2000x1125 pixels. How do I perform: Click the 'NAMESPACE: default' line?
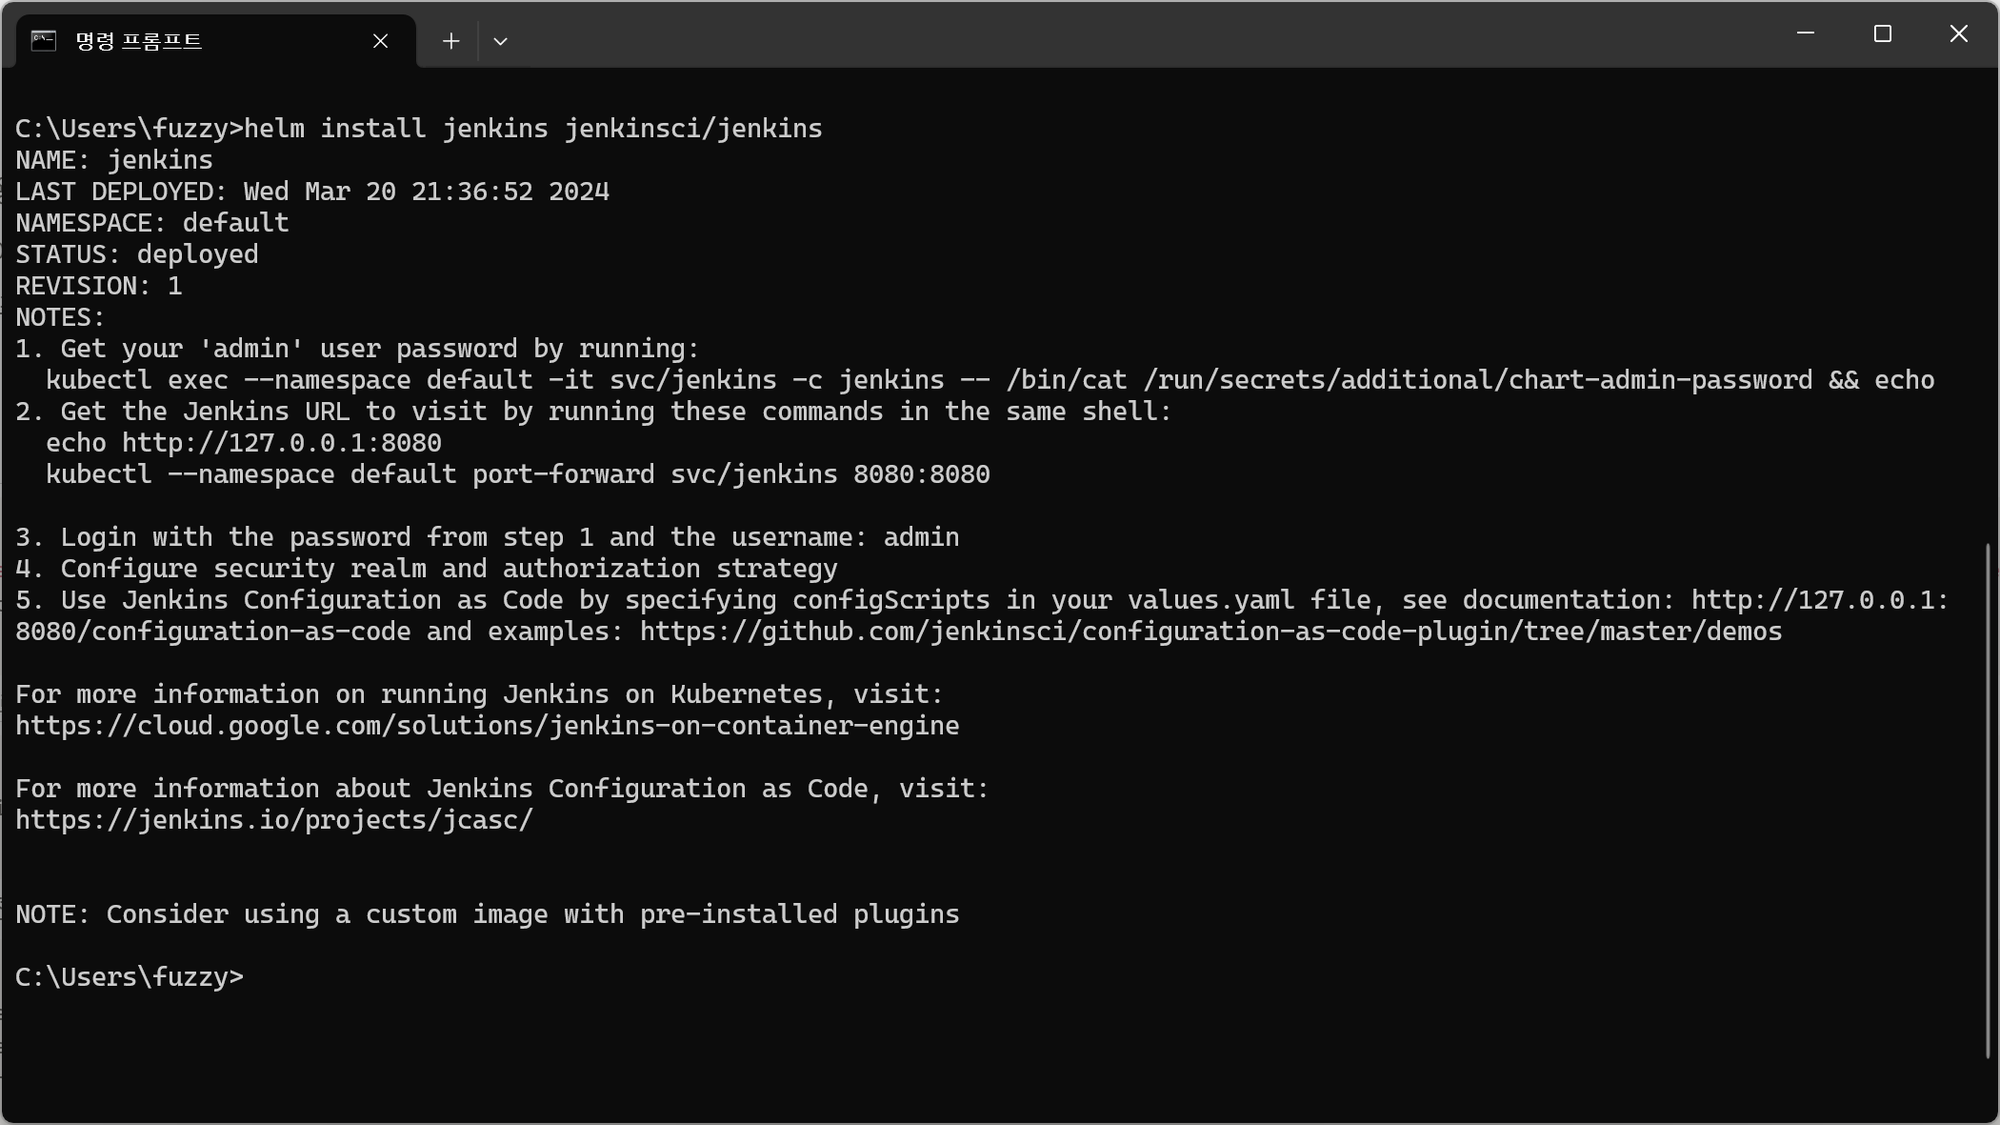coord(152,223)
